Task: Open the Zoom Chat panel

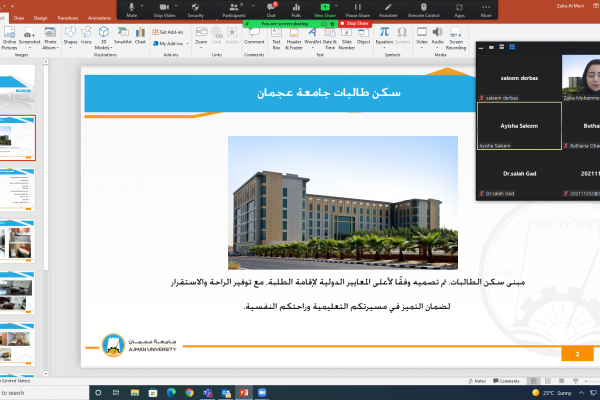Action: 272,9
